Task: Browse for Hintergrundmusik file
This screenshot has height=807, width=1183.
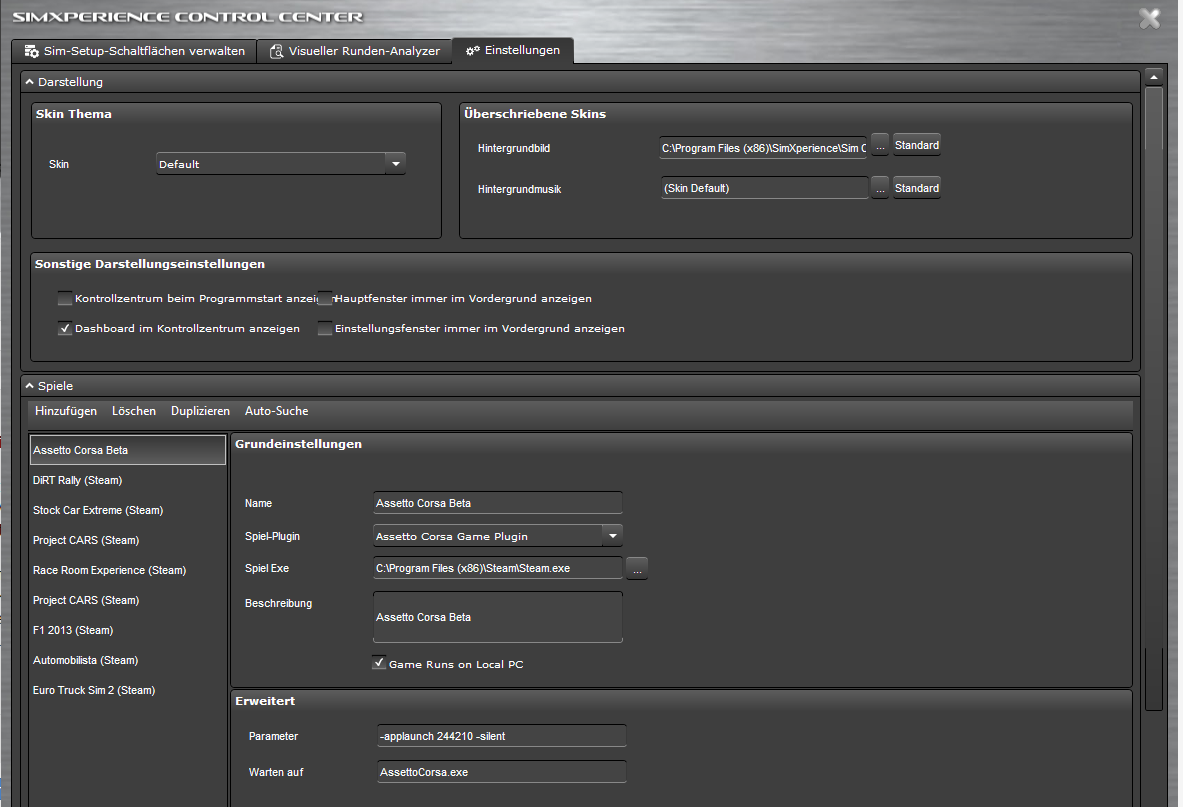Action: [x=880, y=188]
